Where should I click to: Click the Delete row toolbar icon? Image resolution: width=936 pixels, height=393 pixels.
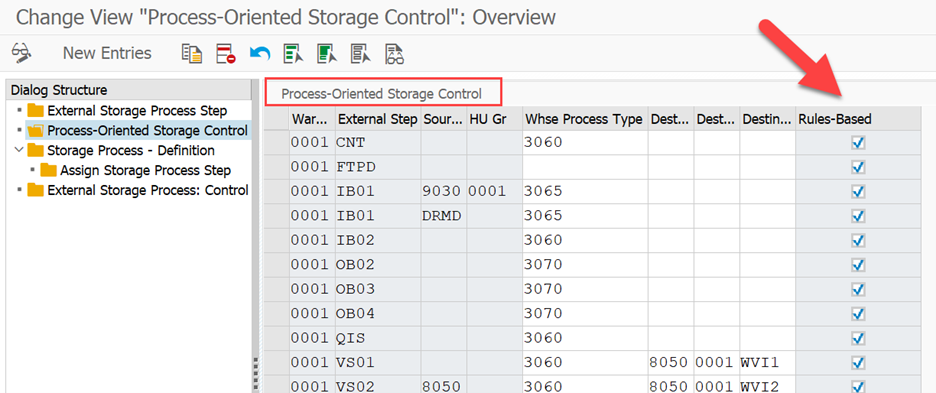tap(226, 53)
